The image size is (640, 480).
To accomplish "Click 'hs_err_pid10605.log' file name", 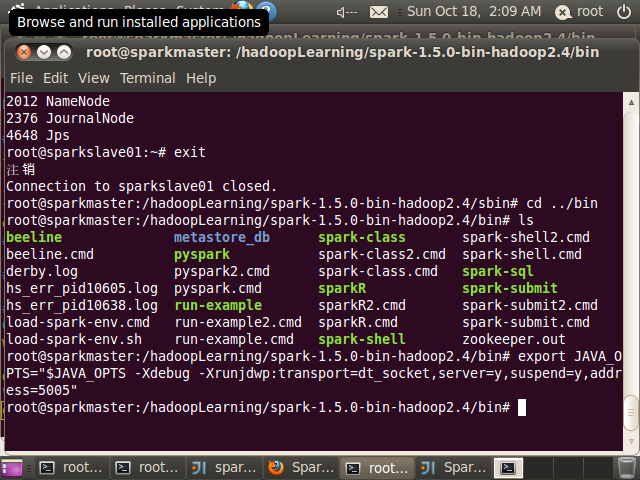I will 82,288.
